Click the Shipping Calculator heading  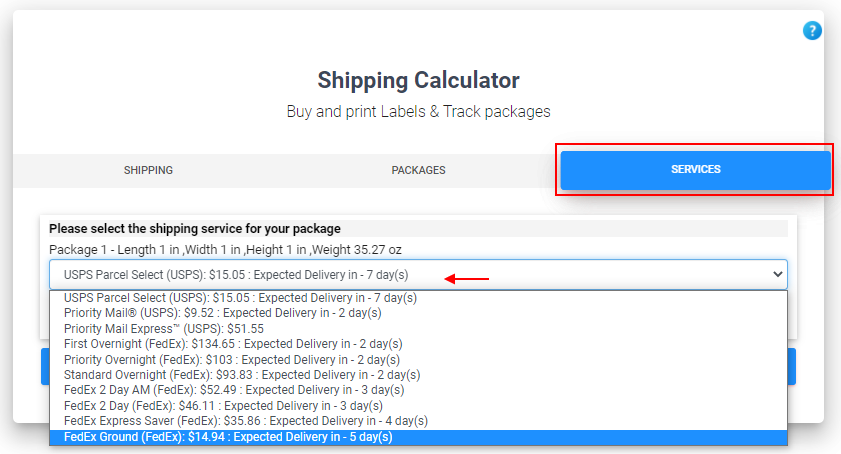[418, 80]
